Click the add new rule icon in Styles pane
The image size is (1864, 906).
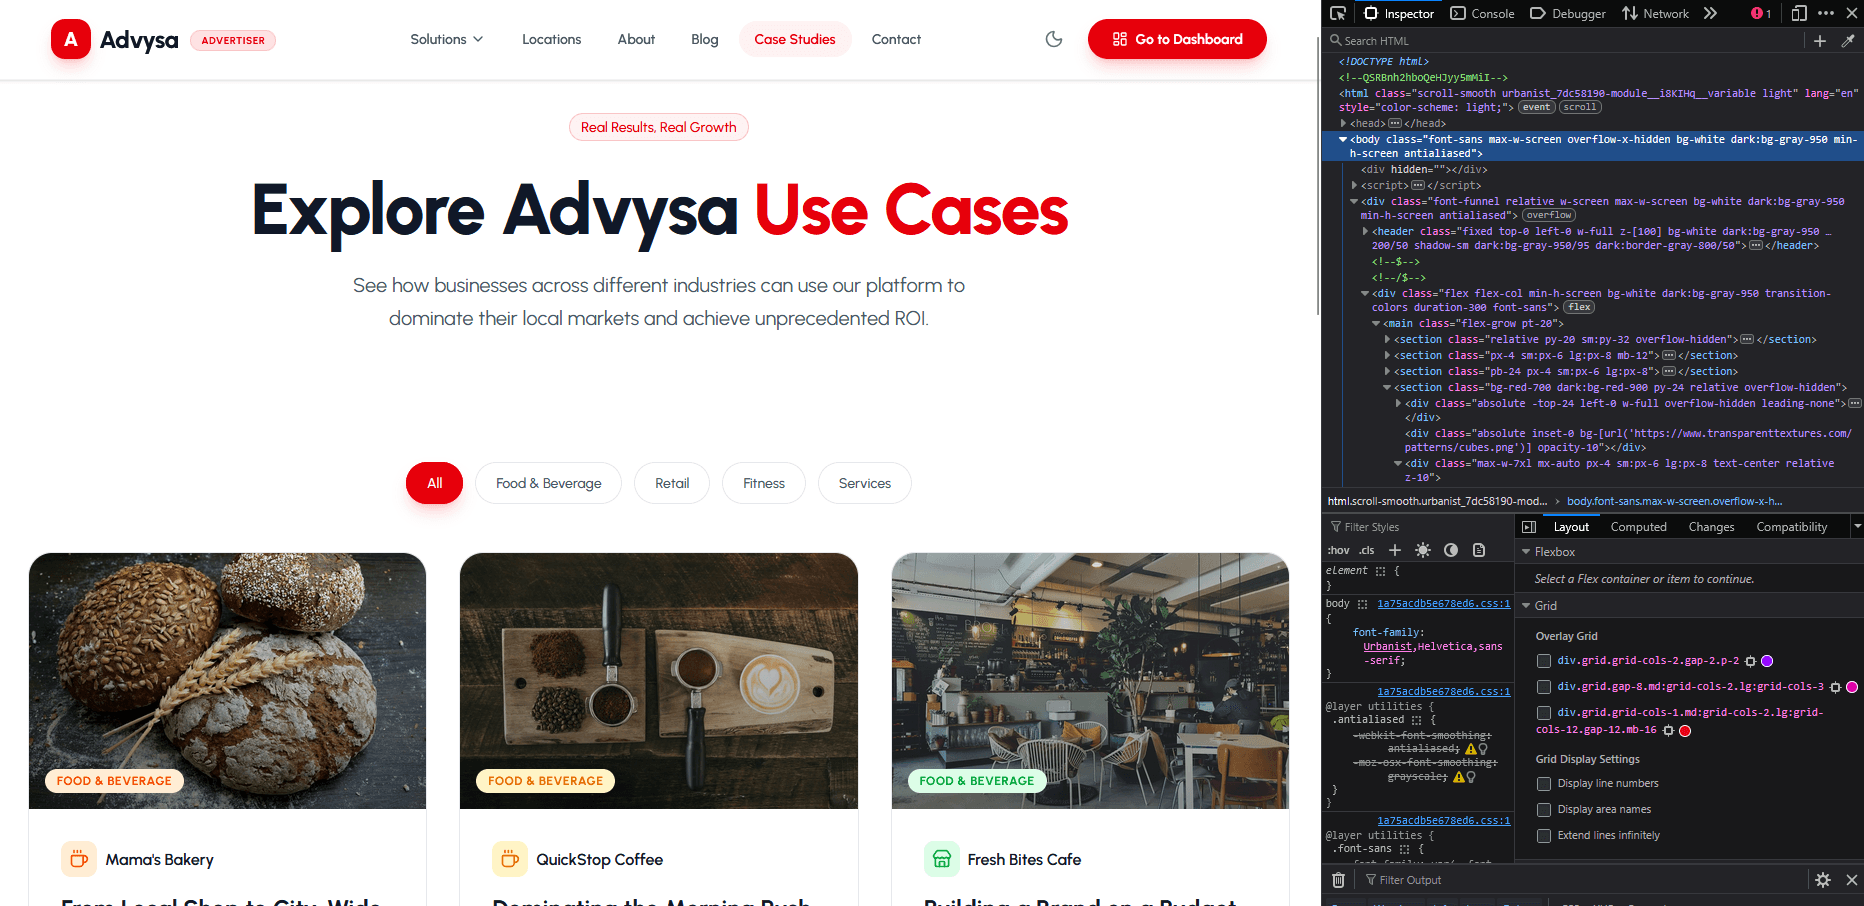tap(1395, 550)
